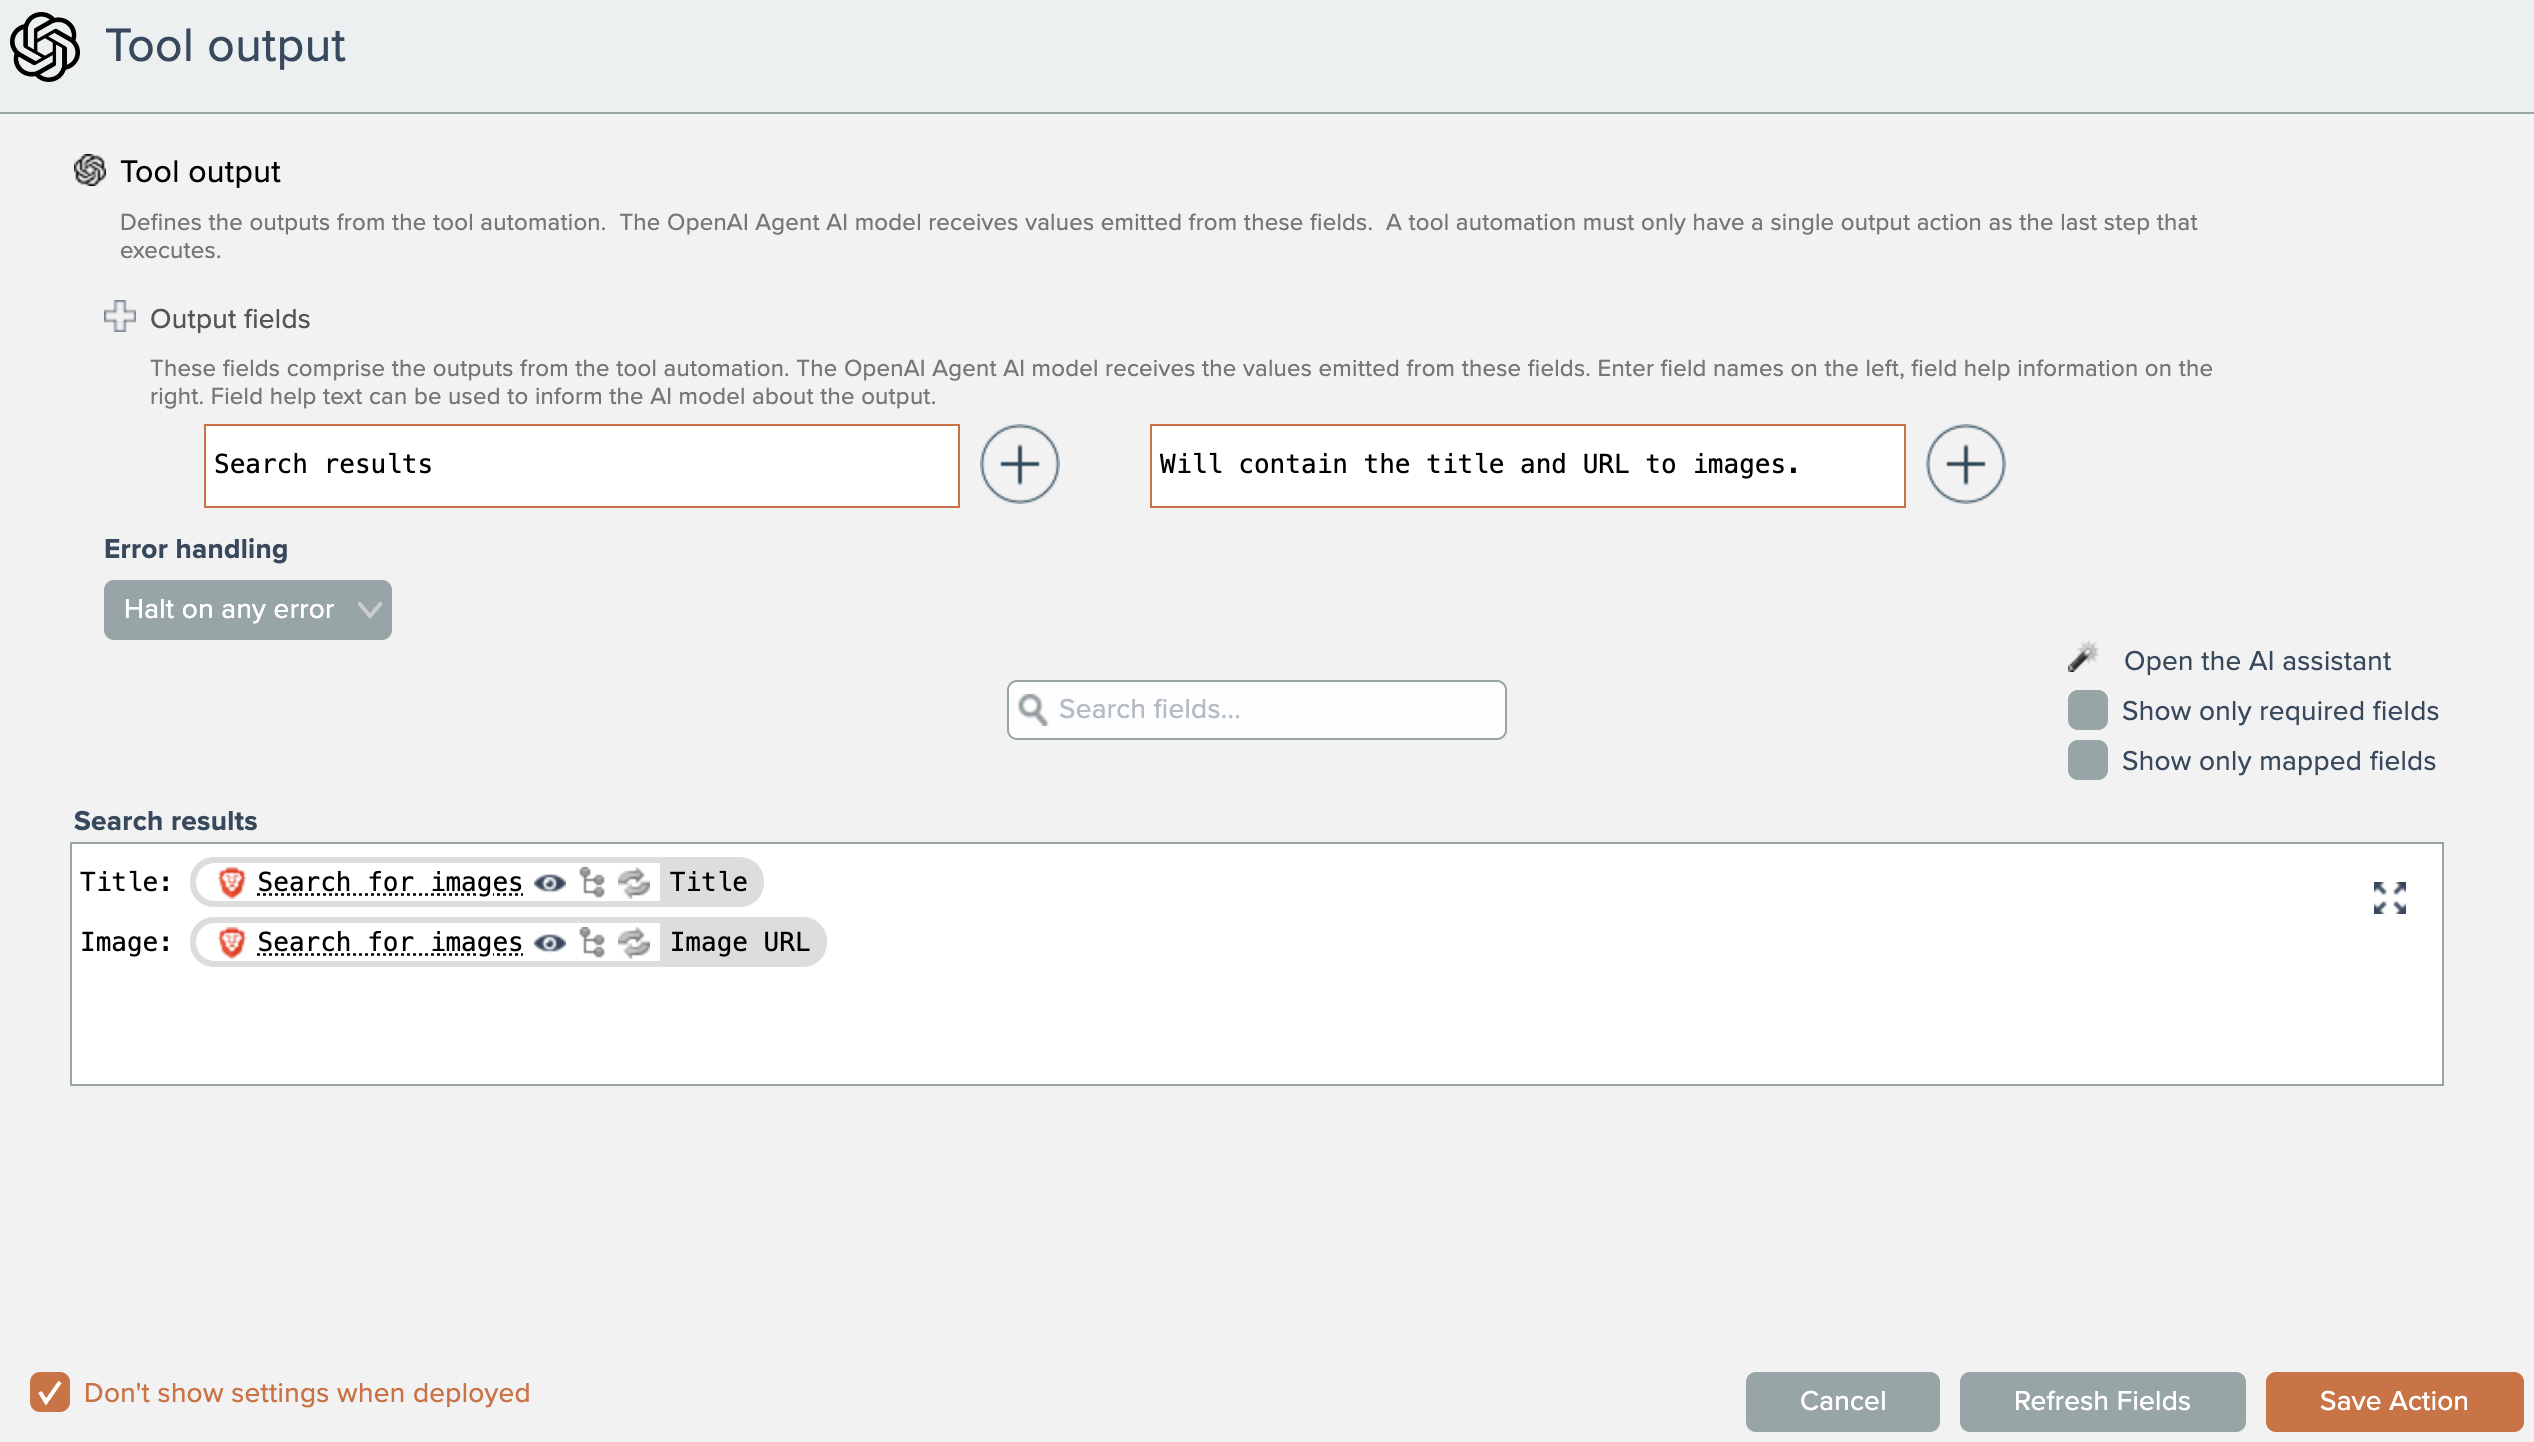Click the Output fields plus icon
The image size is (2534, 1442).
tap(120, 317)
